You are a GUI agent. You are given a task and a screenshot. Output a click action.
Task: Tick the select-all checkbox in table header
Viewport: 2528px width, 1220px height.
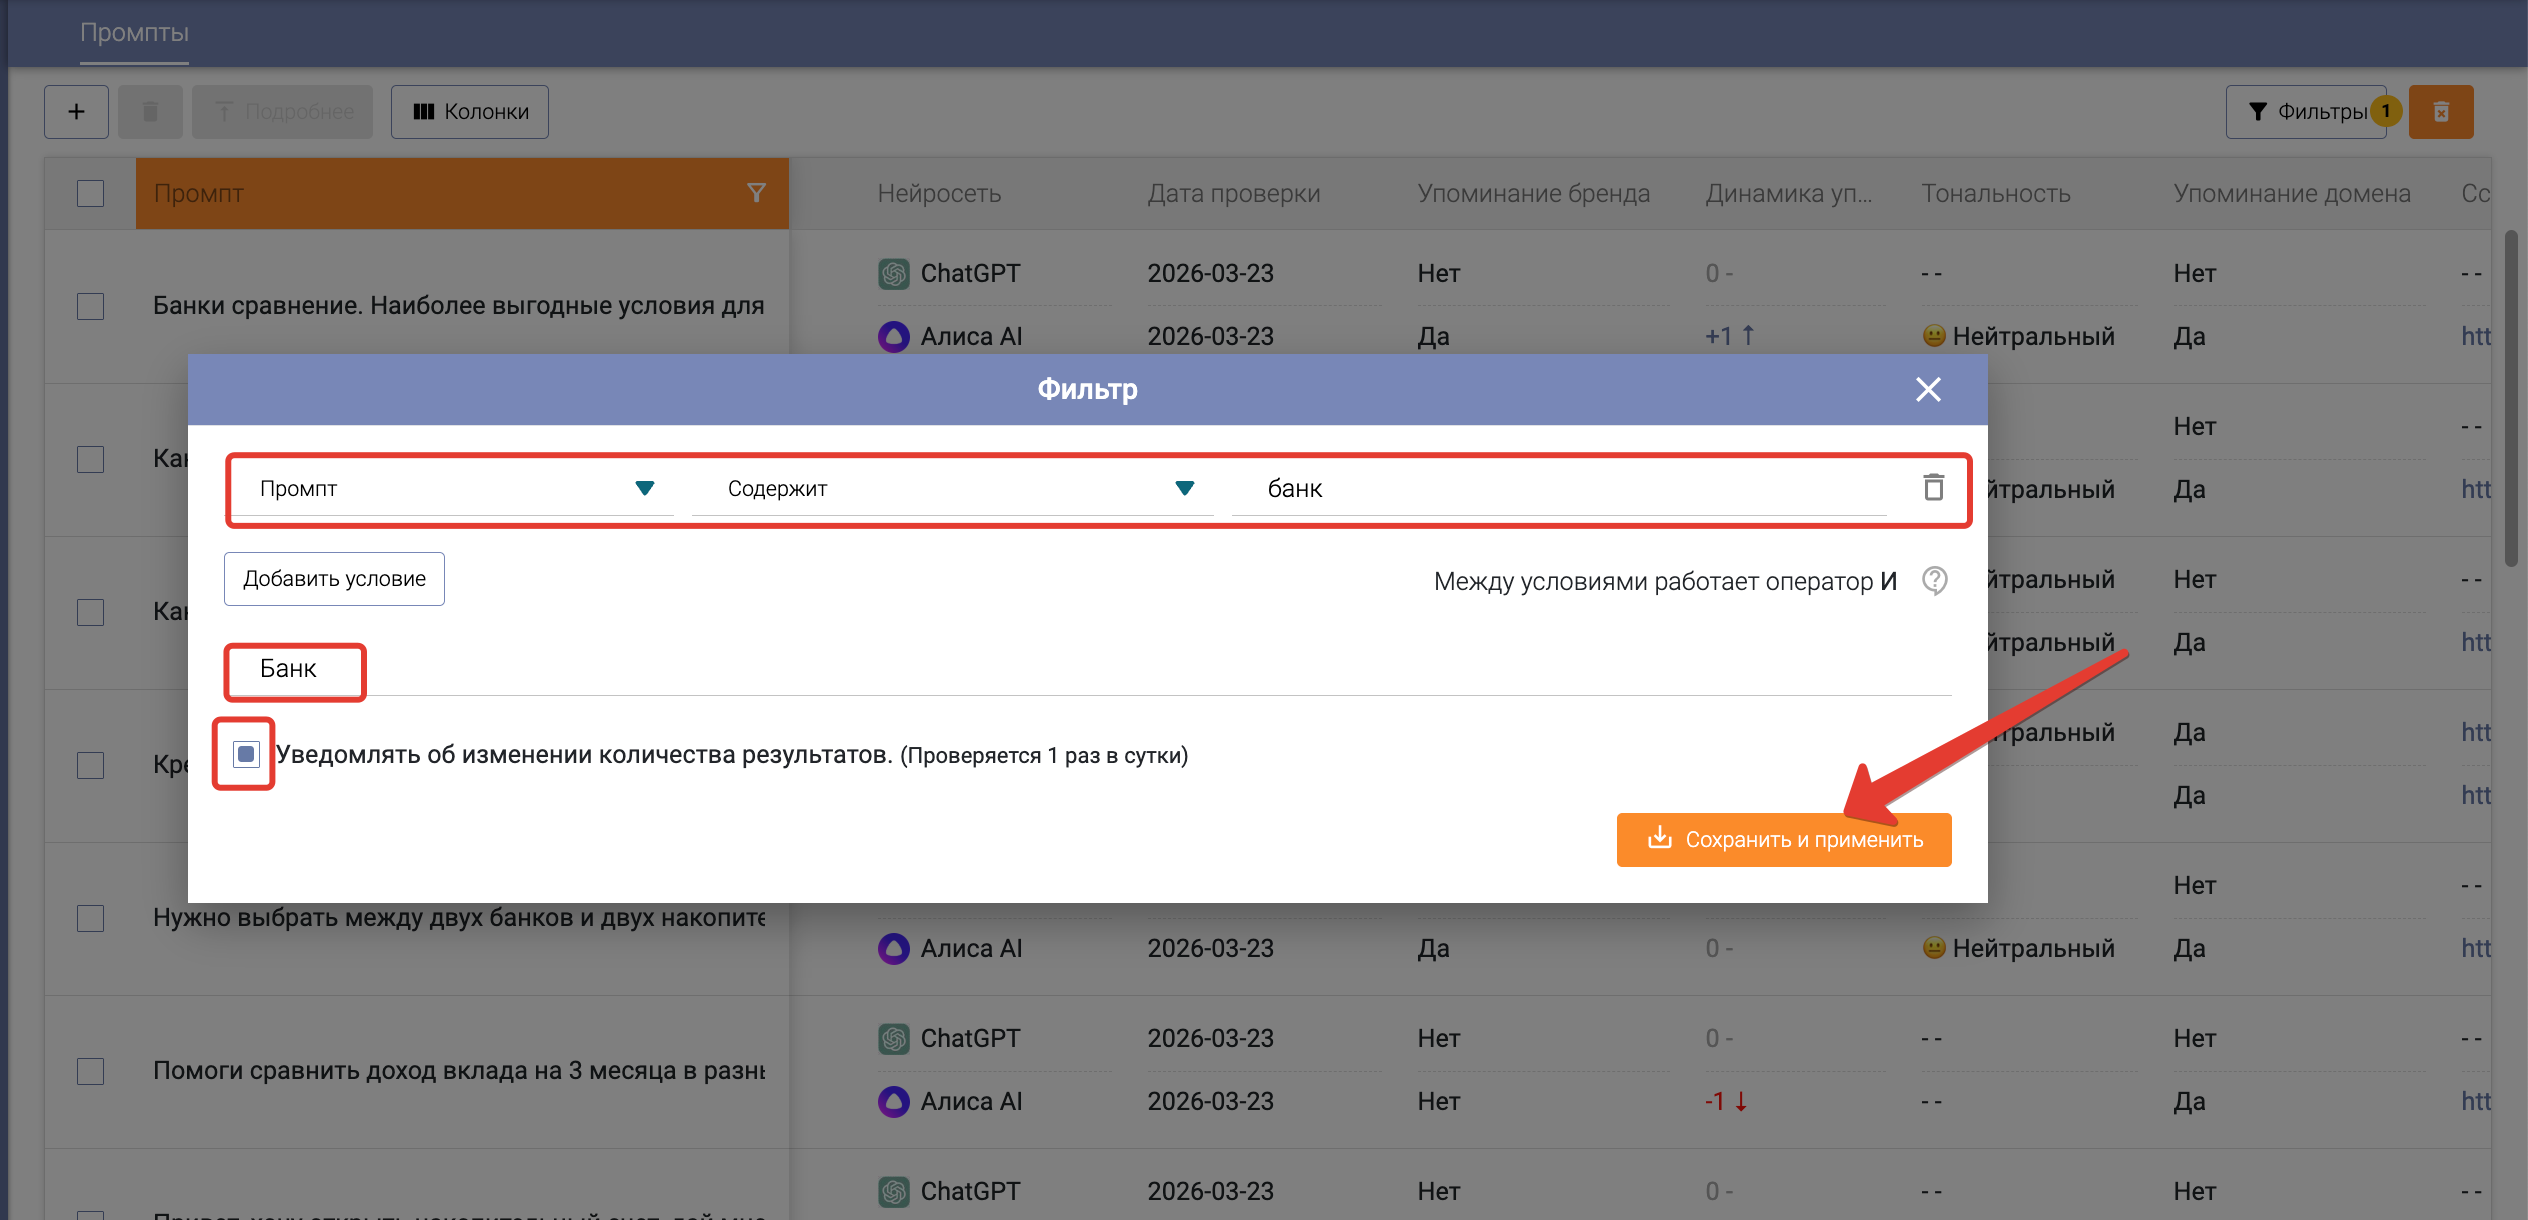tap(91, 193)
